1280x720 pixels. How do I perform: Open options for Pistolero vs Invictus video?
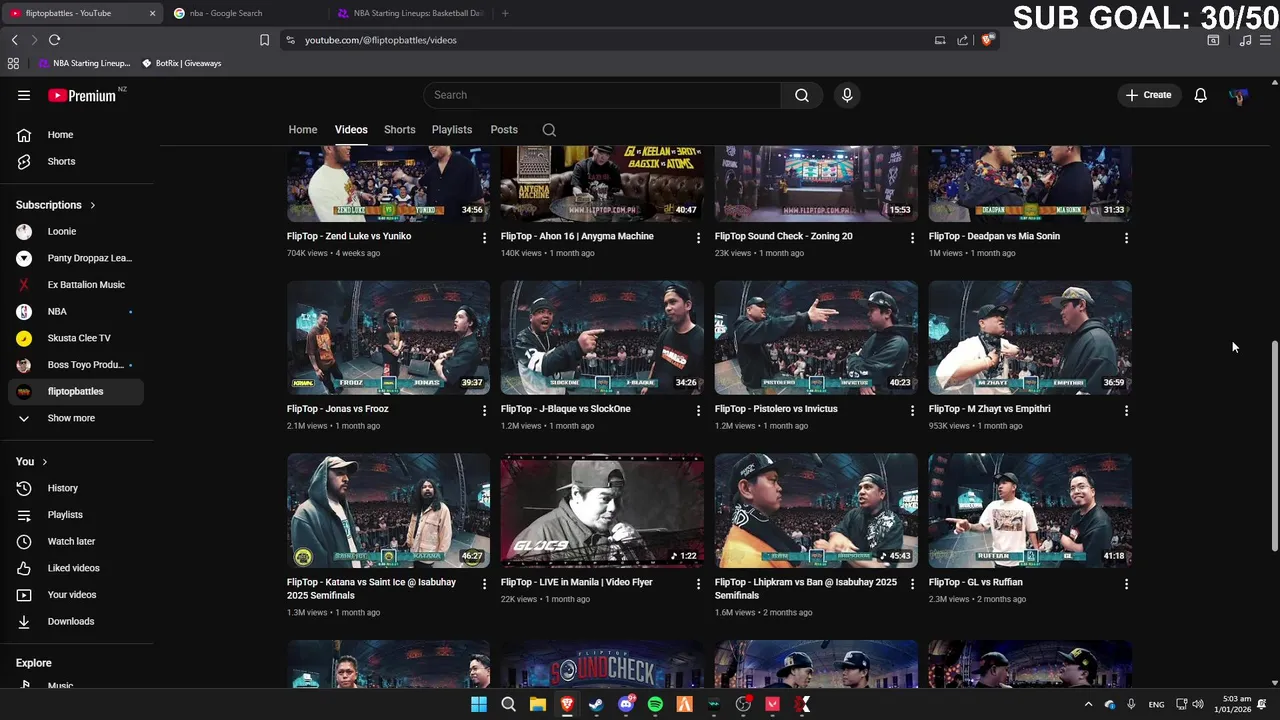pyautogui.click(x=912, y=411)
